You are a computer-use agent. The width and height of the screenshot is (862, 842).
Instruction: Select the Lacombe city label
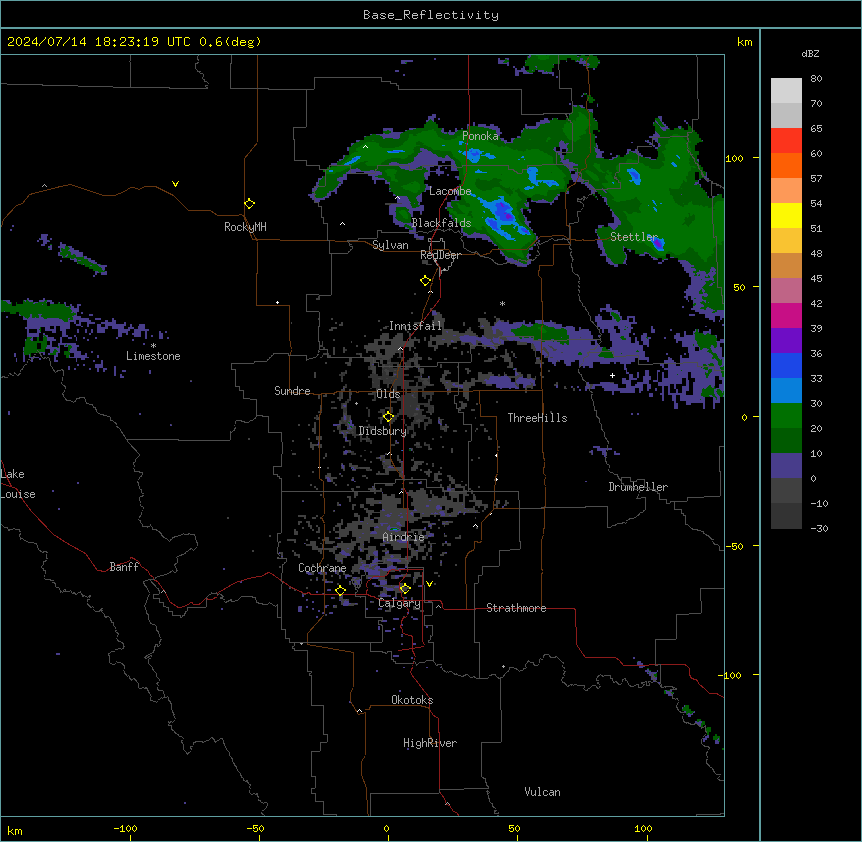(x=450, y=191)
